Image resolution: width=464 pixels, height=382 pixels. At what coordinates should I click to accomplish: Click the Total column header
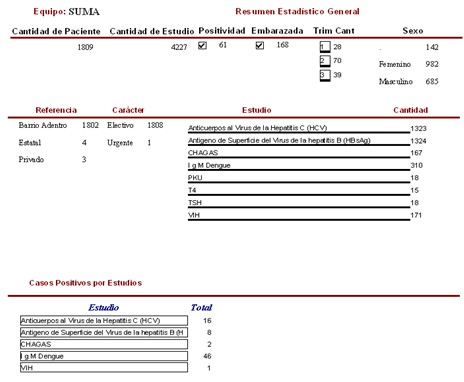pos(201,308)
